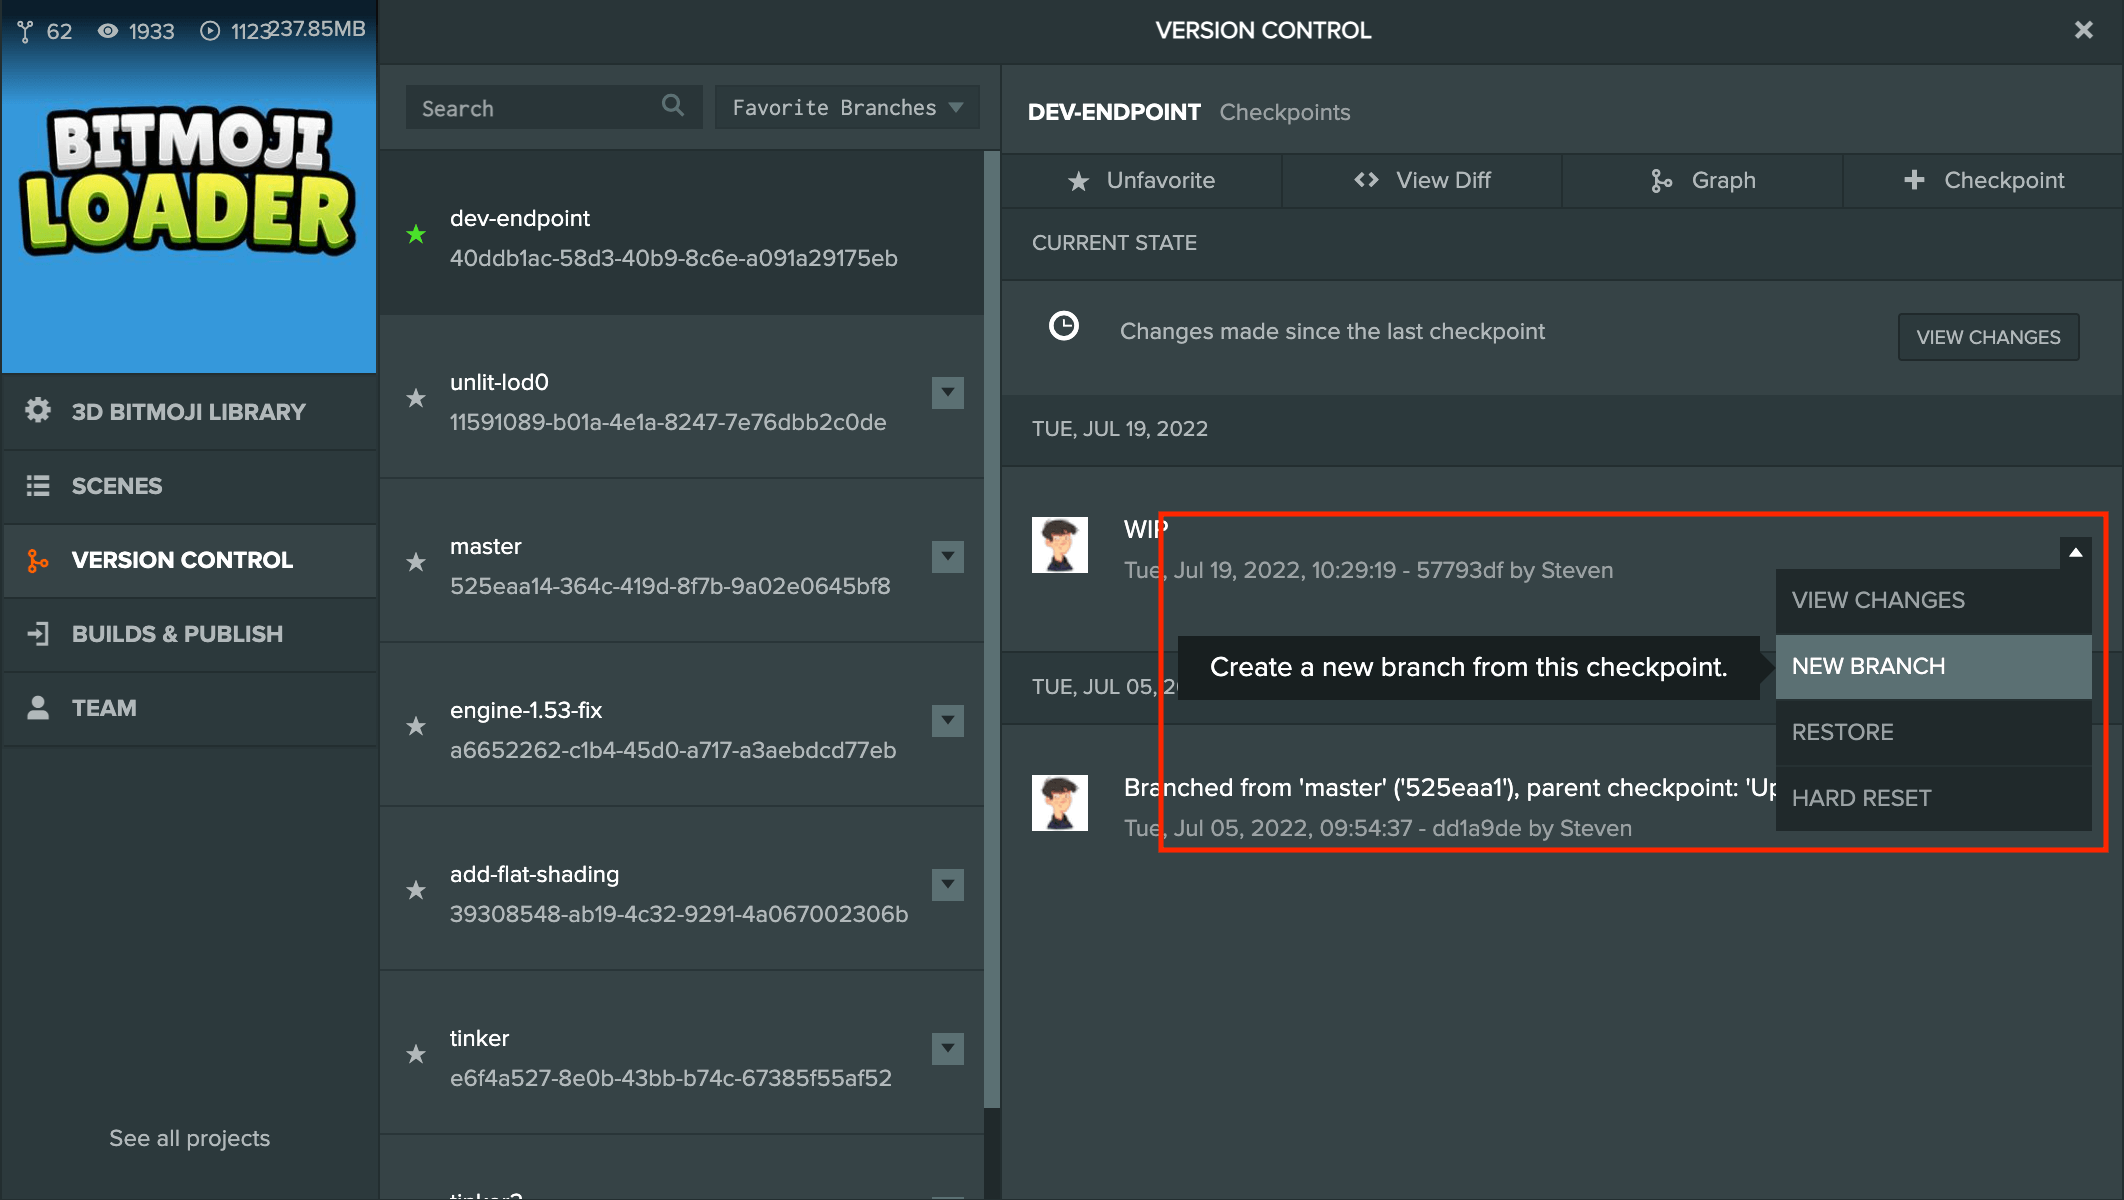The width and height of the screenshot is (2124, 1200).
Task: Toggle favorite star for dev-endpoint branch
Action: (416, 235)
